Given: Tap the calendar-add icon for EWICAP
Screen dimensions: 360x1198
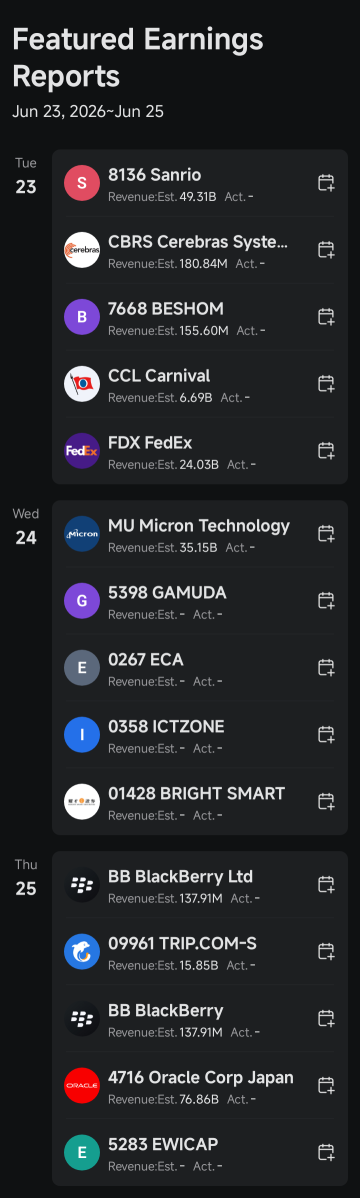Looking at the screenshot, I should (x=326, y=1152).
